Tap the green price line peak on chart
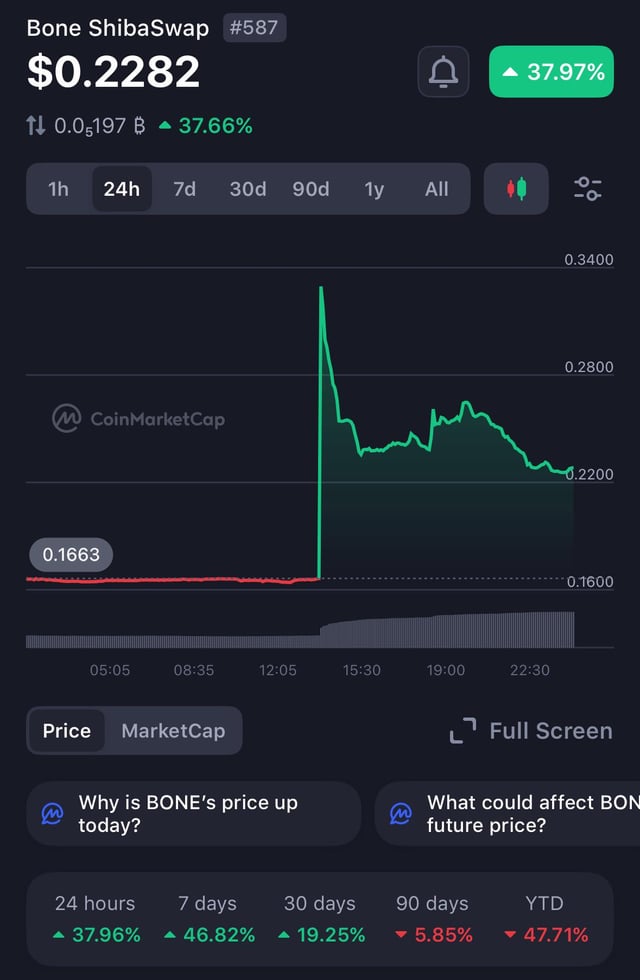 pyautogui.click(x=321, y=289)
